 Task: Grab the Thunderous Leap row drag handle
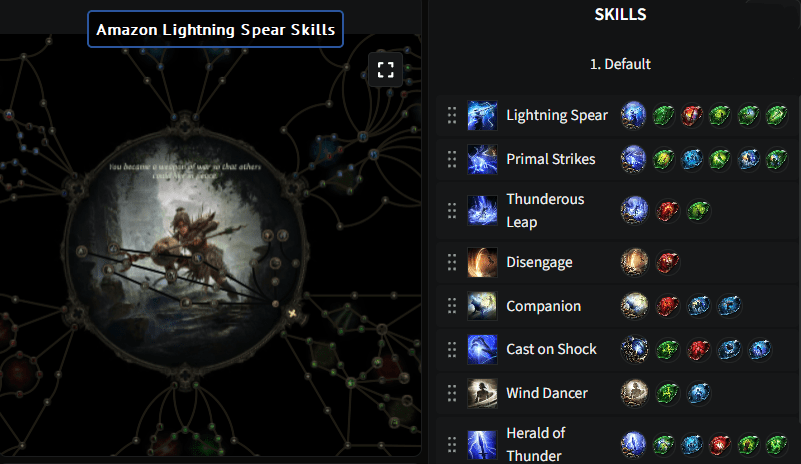452,211
